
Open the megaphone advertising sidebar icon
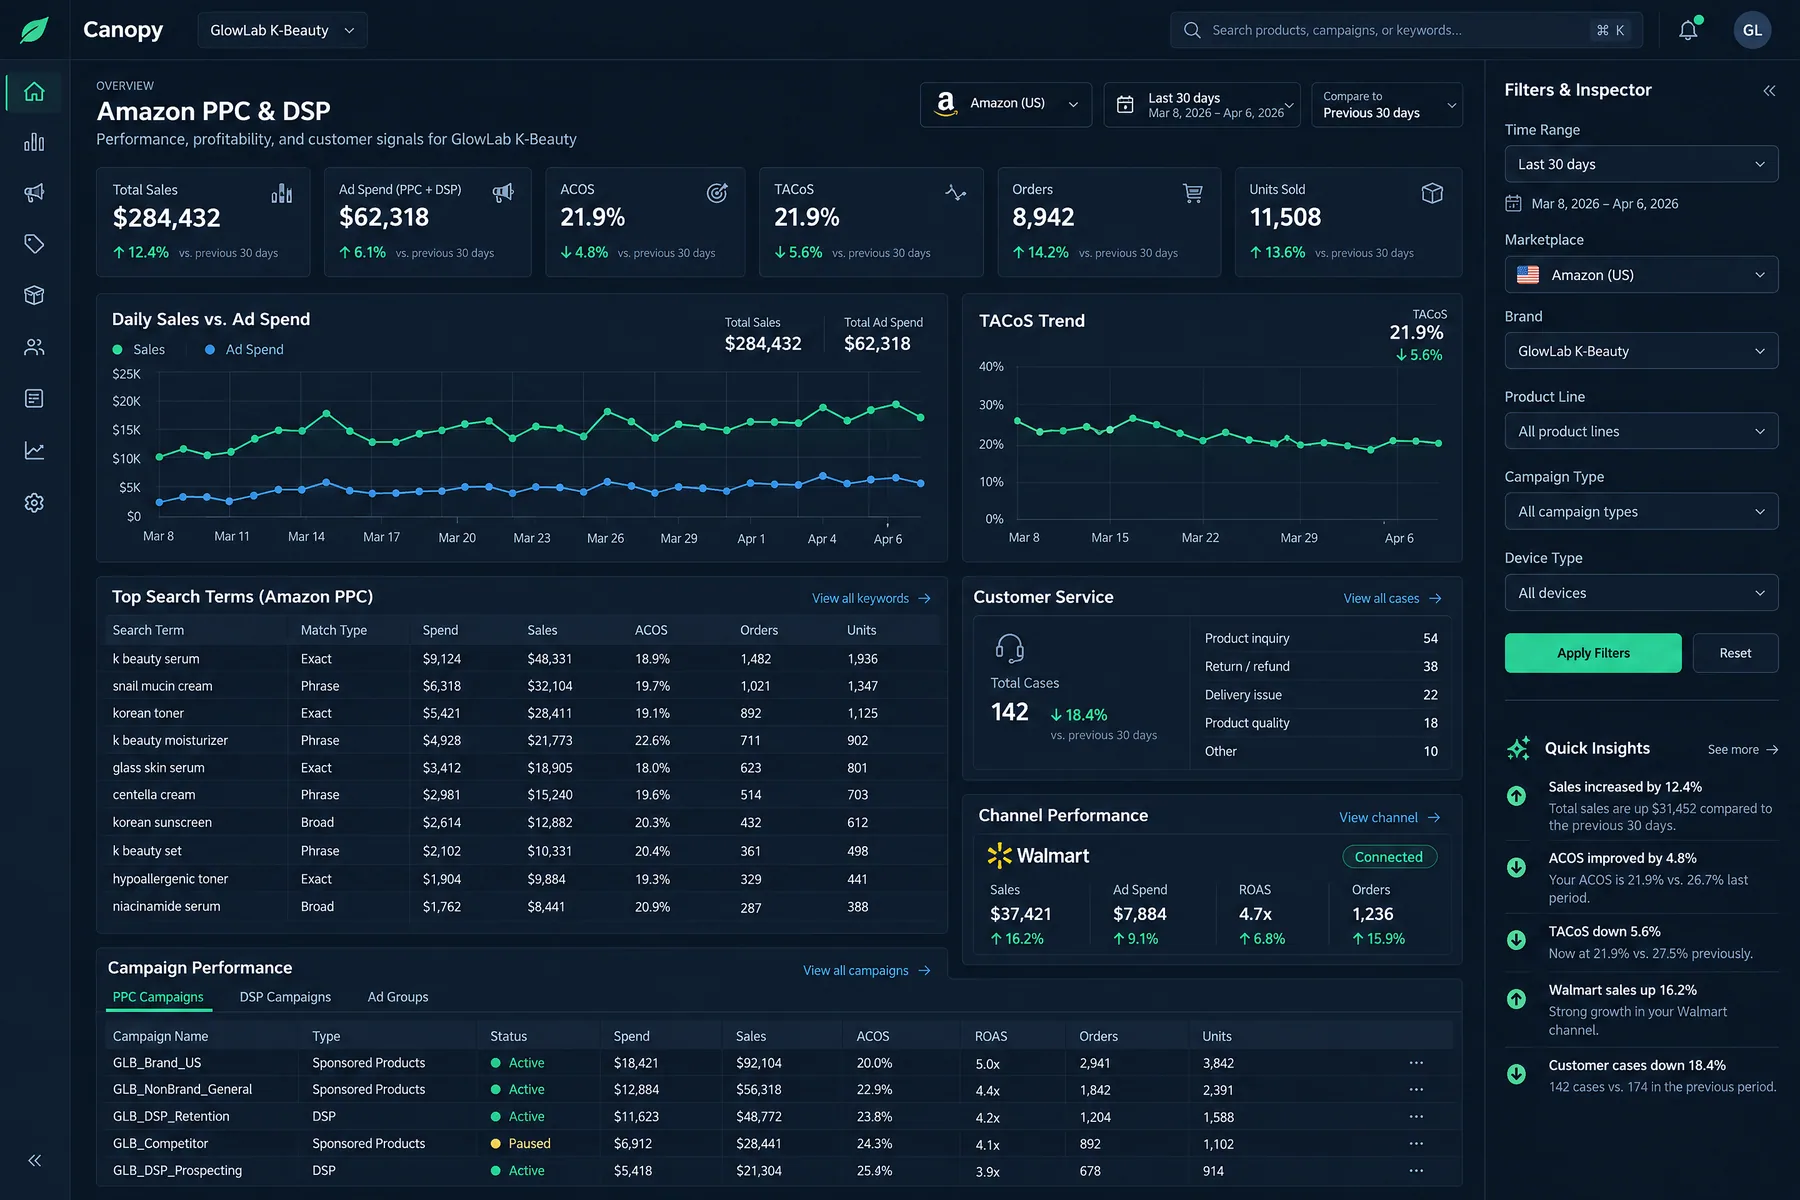34,193
